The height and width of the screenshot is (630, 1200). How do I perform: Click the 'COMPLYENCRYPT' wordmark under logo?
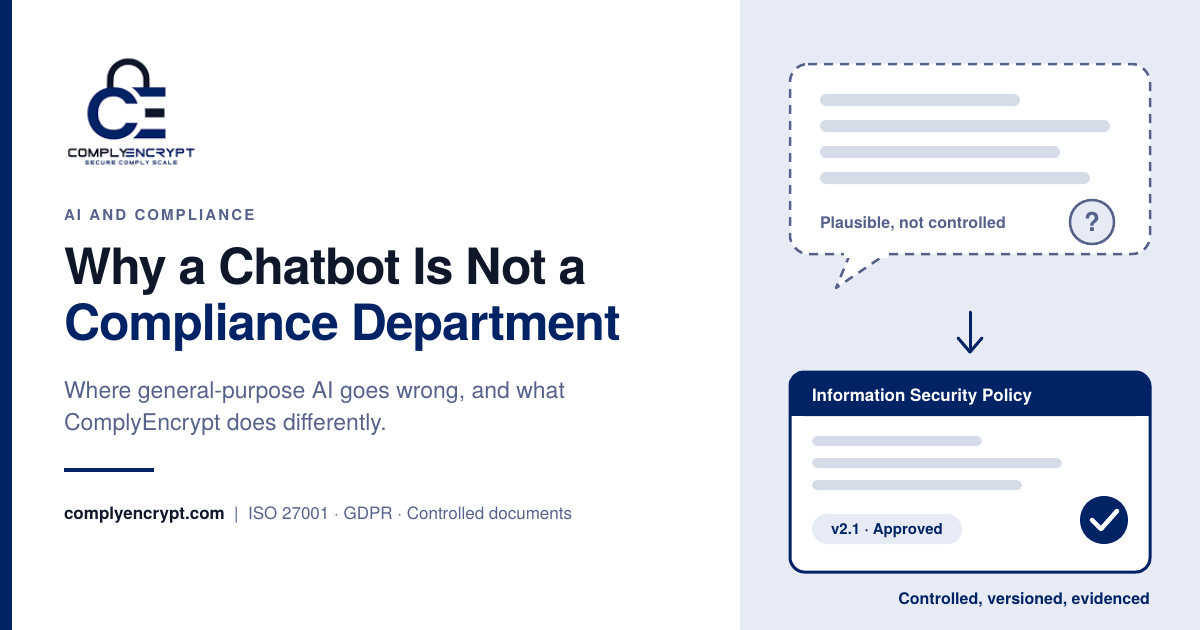coord(131,152)
